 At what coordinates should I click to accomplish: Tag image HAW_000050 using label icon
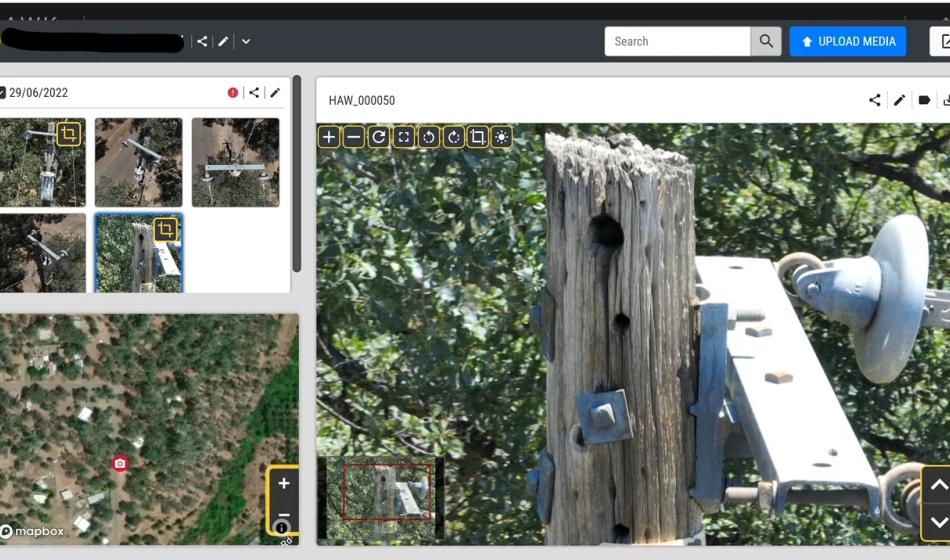pos(924,100)
